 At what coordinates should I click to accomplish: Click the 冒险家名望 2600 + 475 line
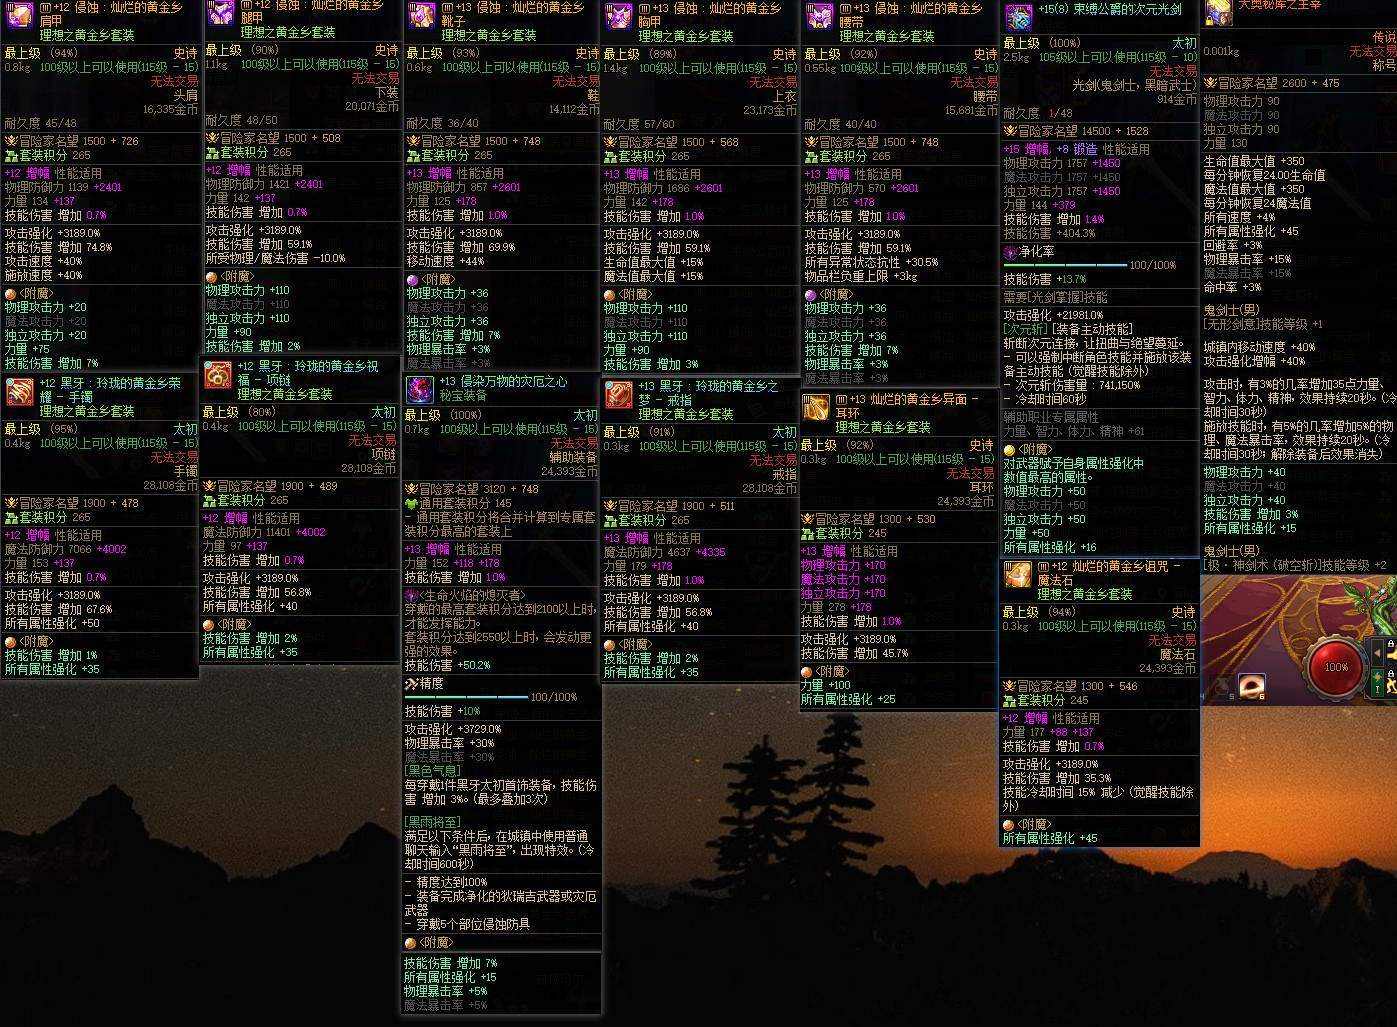click(1272, 83)
